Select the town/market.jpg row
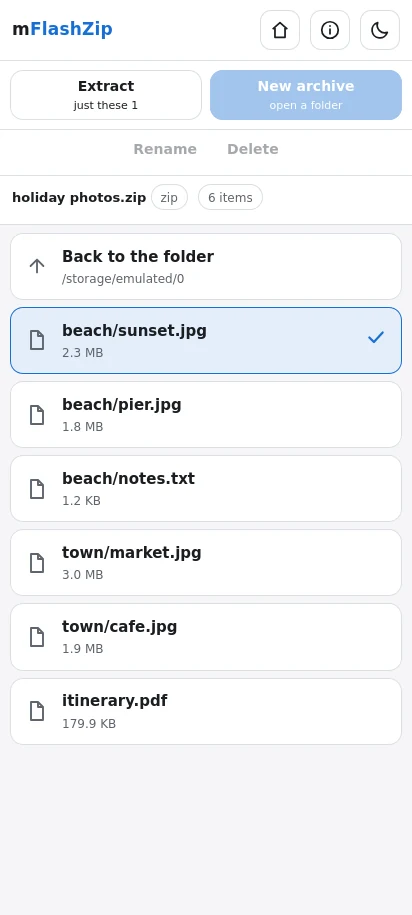This screenshot has width=412, height=915. click(x=206, y=563)
